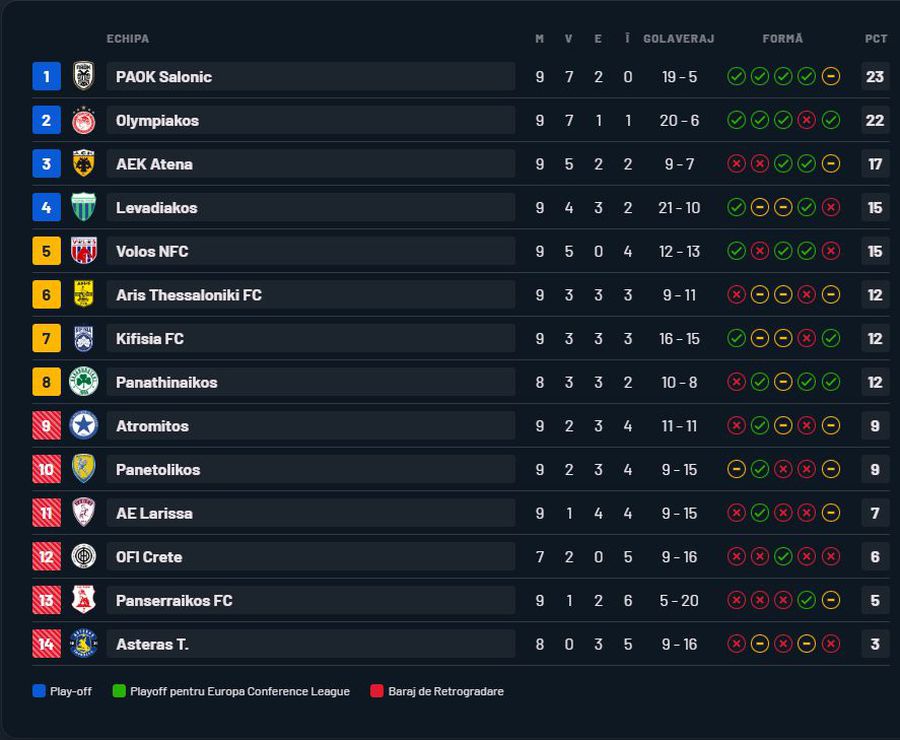The width and height of the screenshot is (900, 740).
Task: Open the Panserraikos FC team link
Action: 174,601
